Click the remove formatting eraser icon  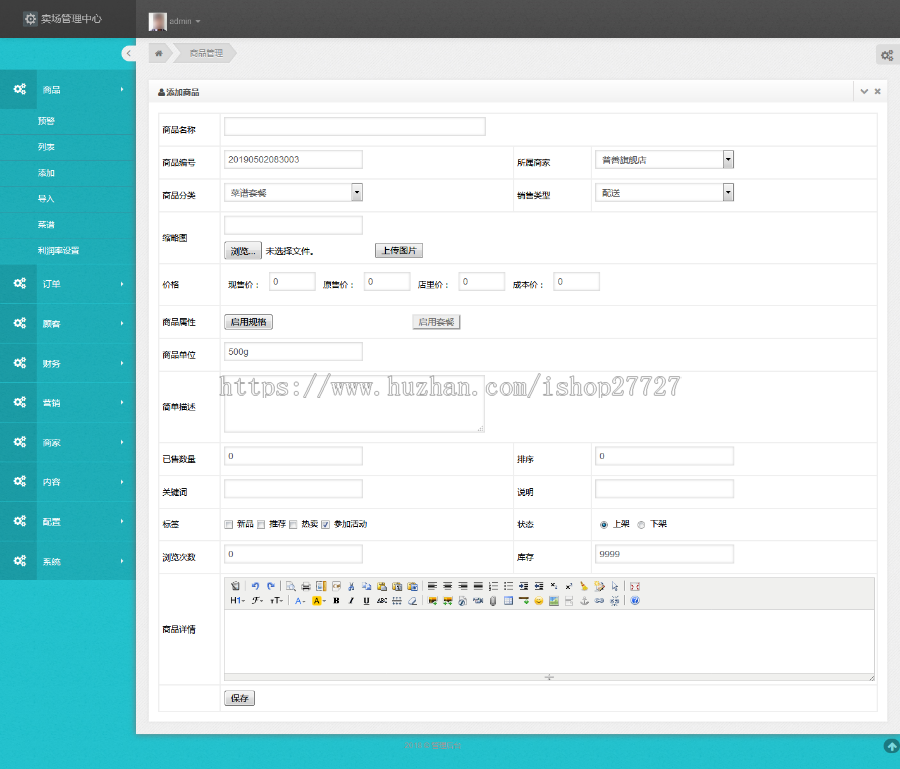(x=412, y=601)
